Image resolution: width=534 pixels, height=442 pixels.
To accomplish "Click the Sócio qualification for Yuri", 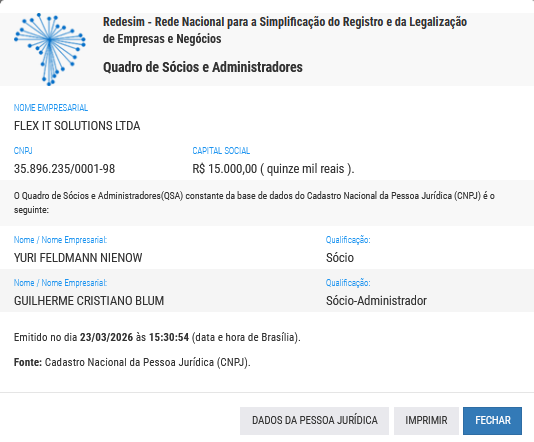I will (340, 258).
